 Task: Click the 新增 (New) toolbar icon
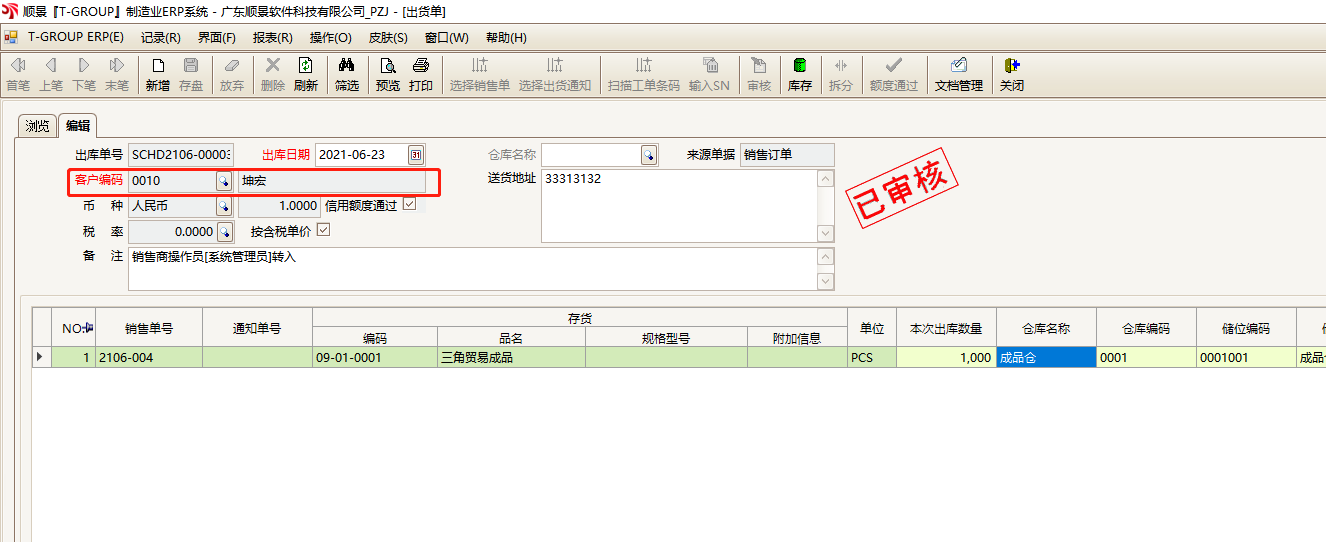tap(157, 74)
